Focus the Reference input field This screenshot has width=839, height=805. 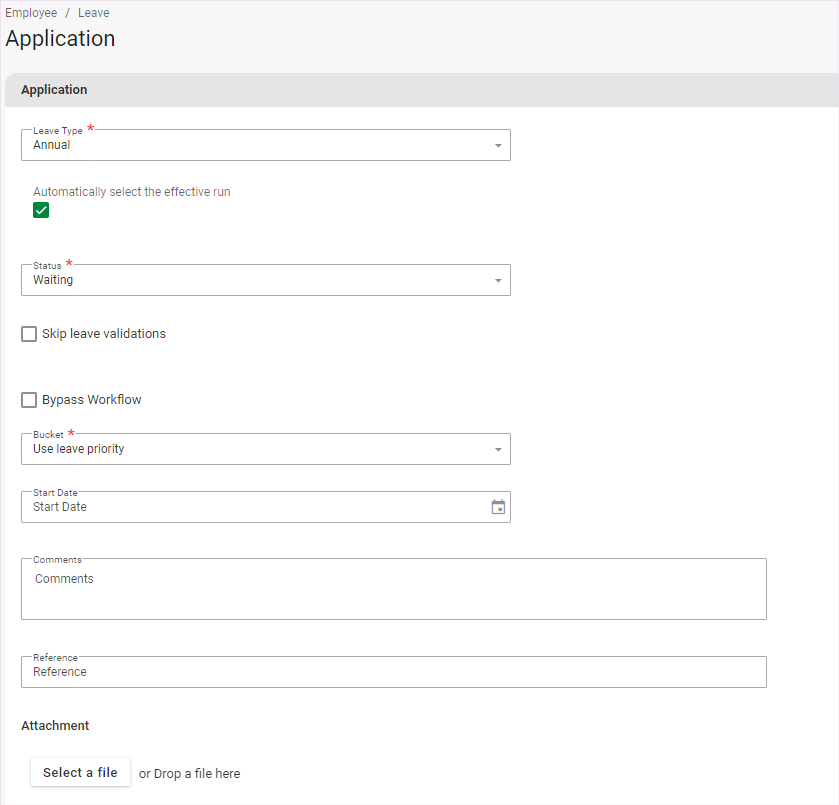pos(393,672)
